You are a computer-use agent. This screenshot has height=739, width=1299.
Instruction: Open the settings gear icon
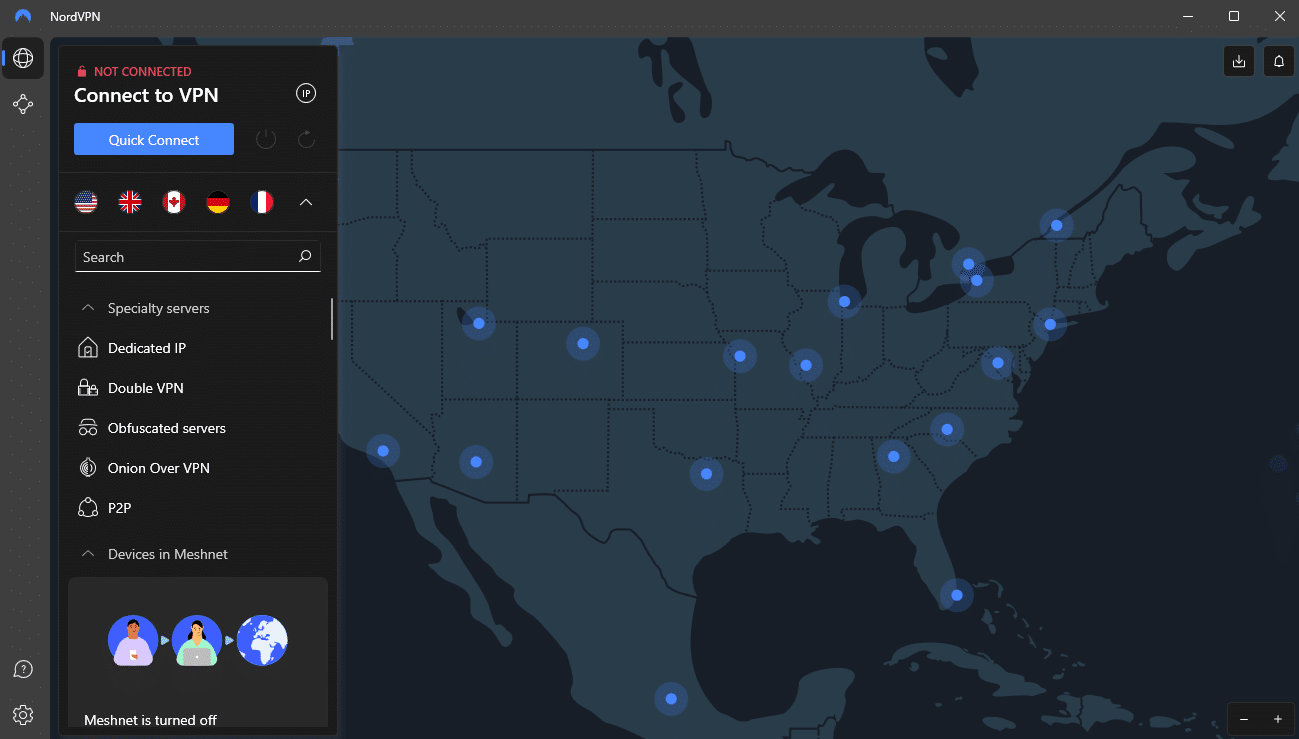click(x=23, y=715)
